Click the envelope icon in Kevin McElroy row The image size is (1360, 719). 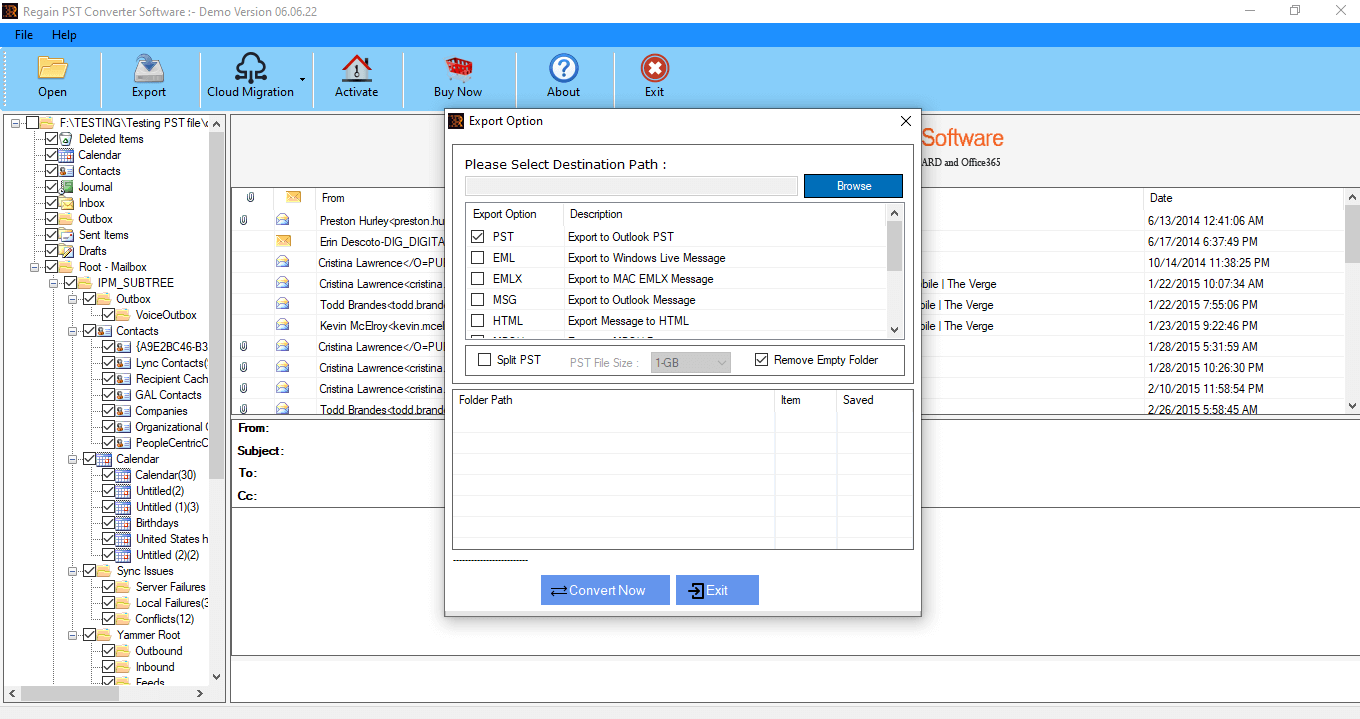coord(283,325)
